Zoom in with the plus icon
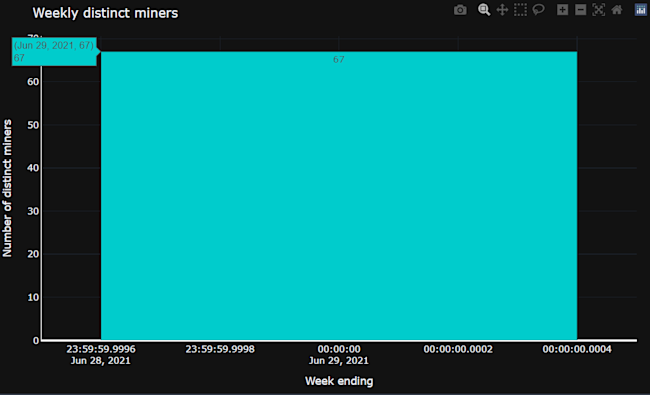The width and height of the screenshot is (650, 395). (562, 10)
